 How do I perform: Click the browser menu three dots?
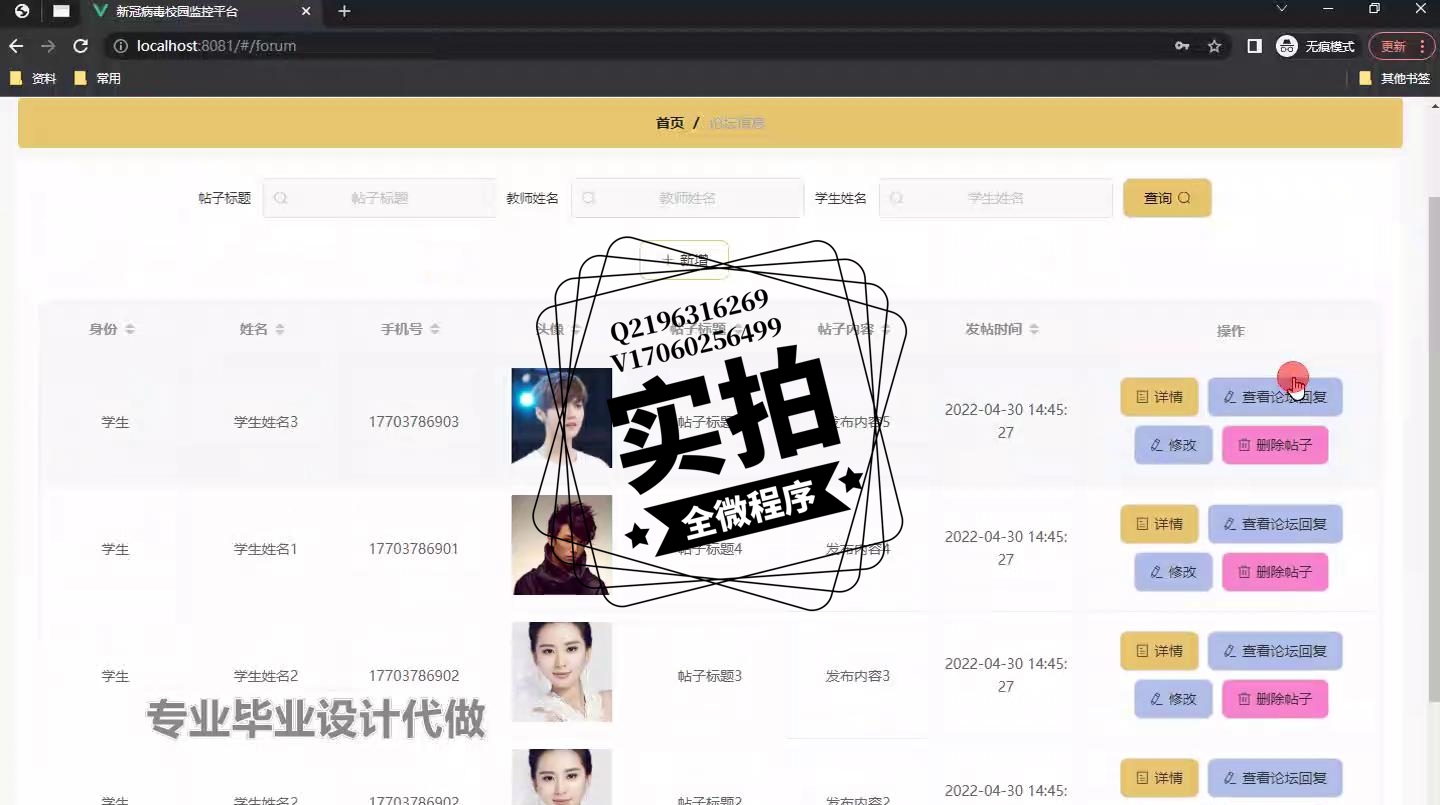(x=1422, y=46)
